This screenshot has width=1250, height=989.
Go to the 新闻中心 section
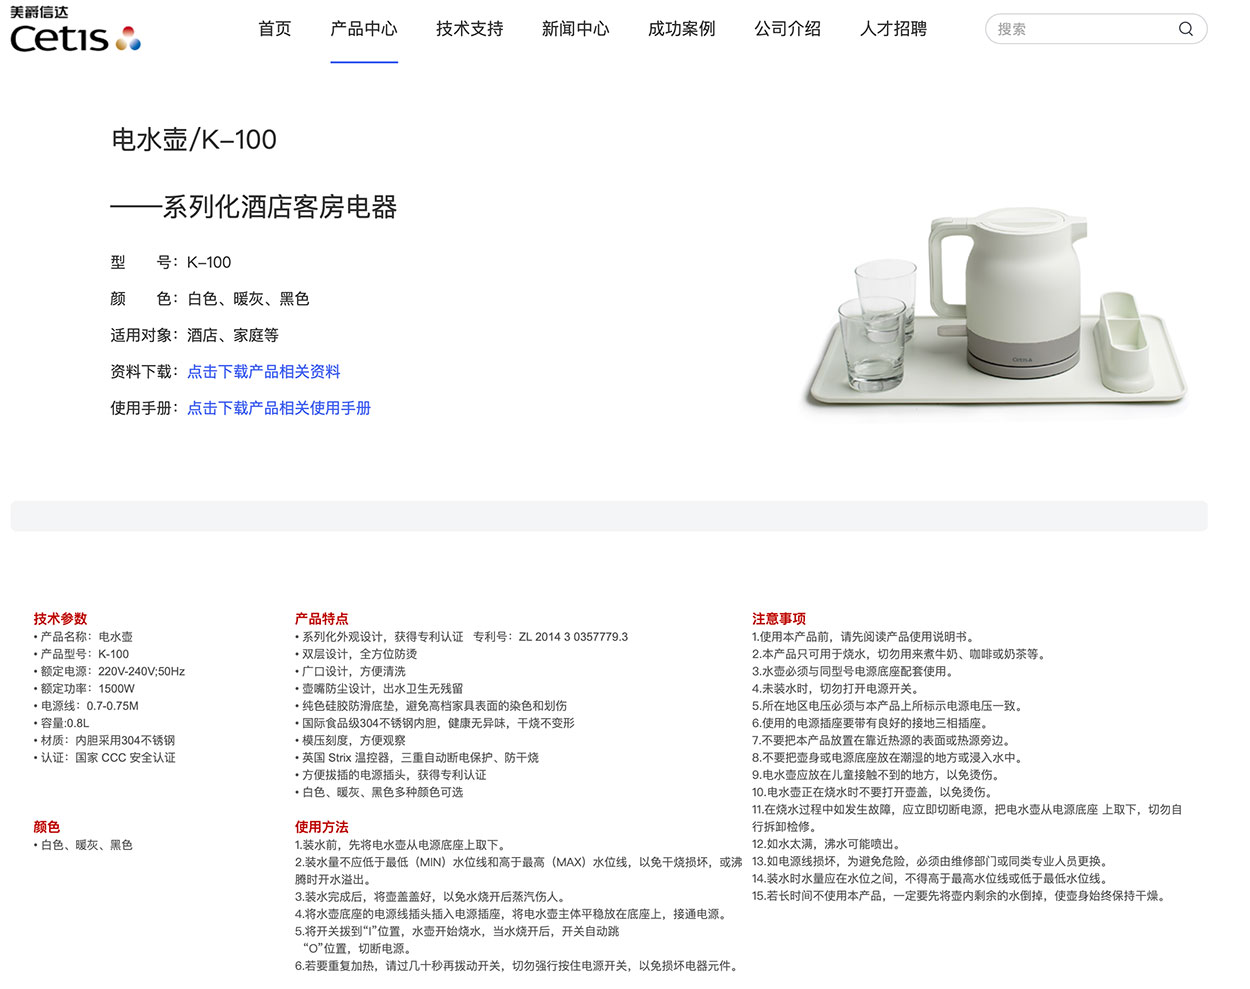575,29
